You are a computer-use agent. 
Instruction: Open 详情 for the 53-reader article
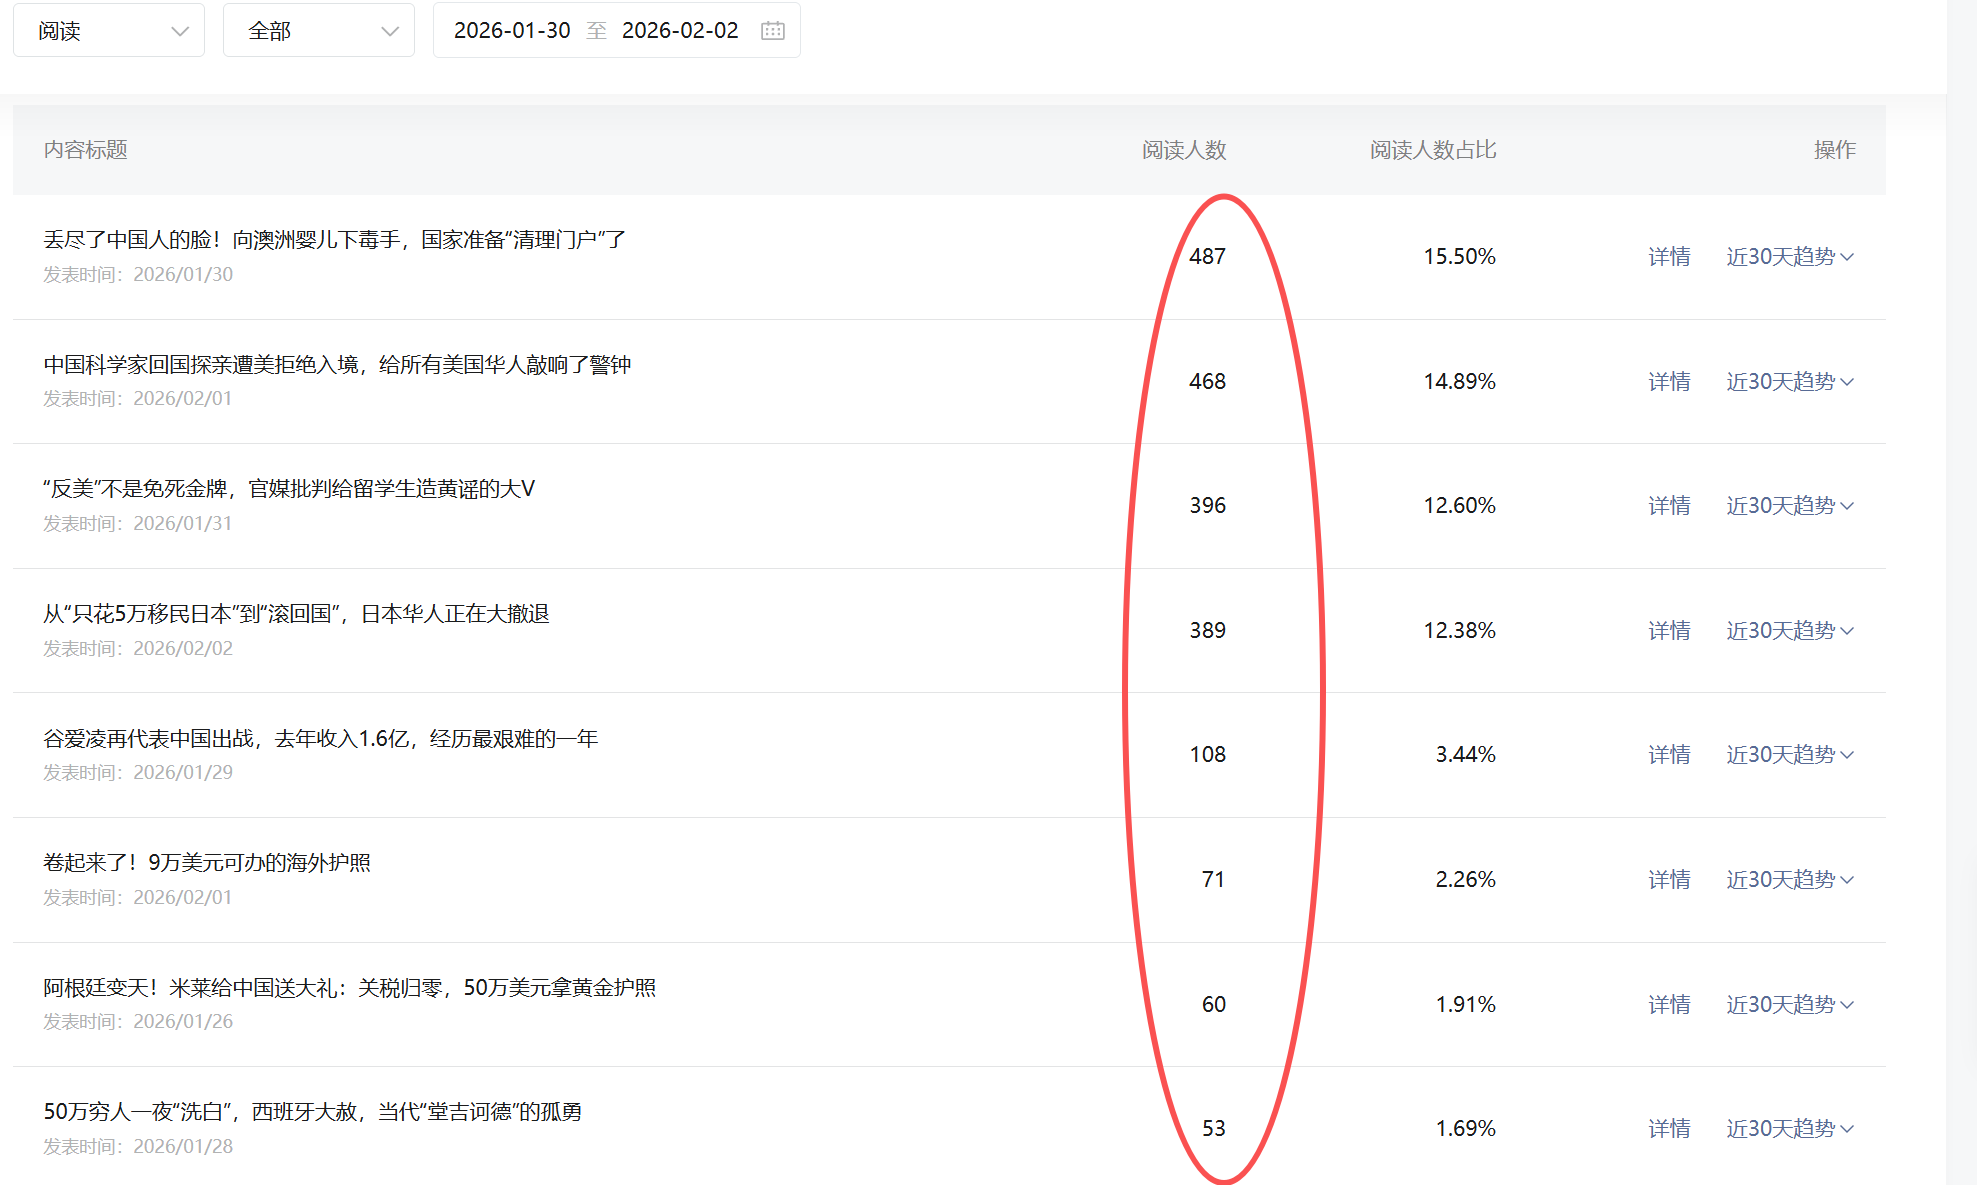[x=1669, y=1129]
